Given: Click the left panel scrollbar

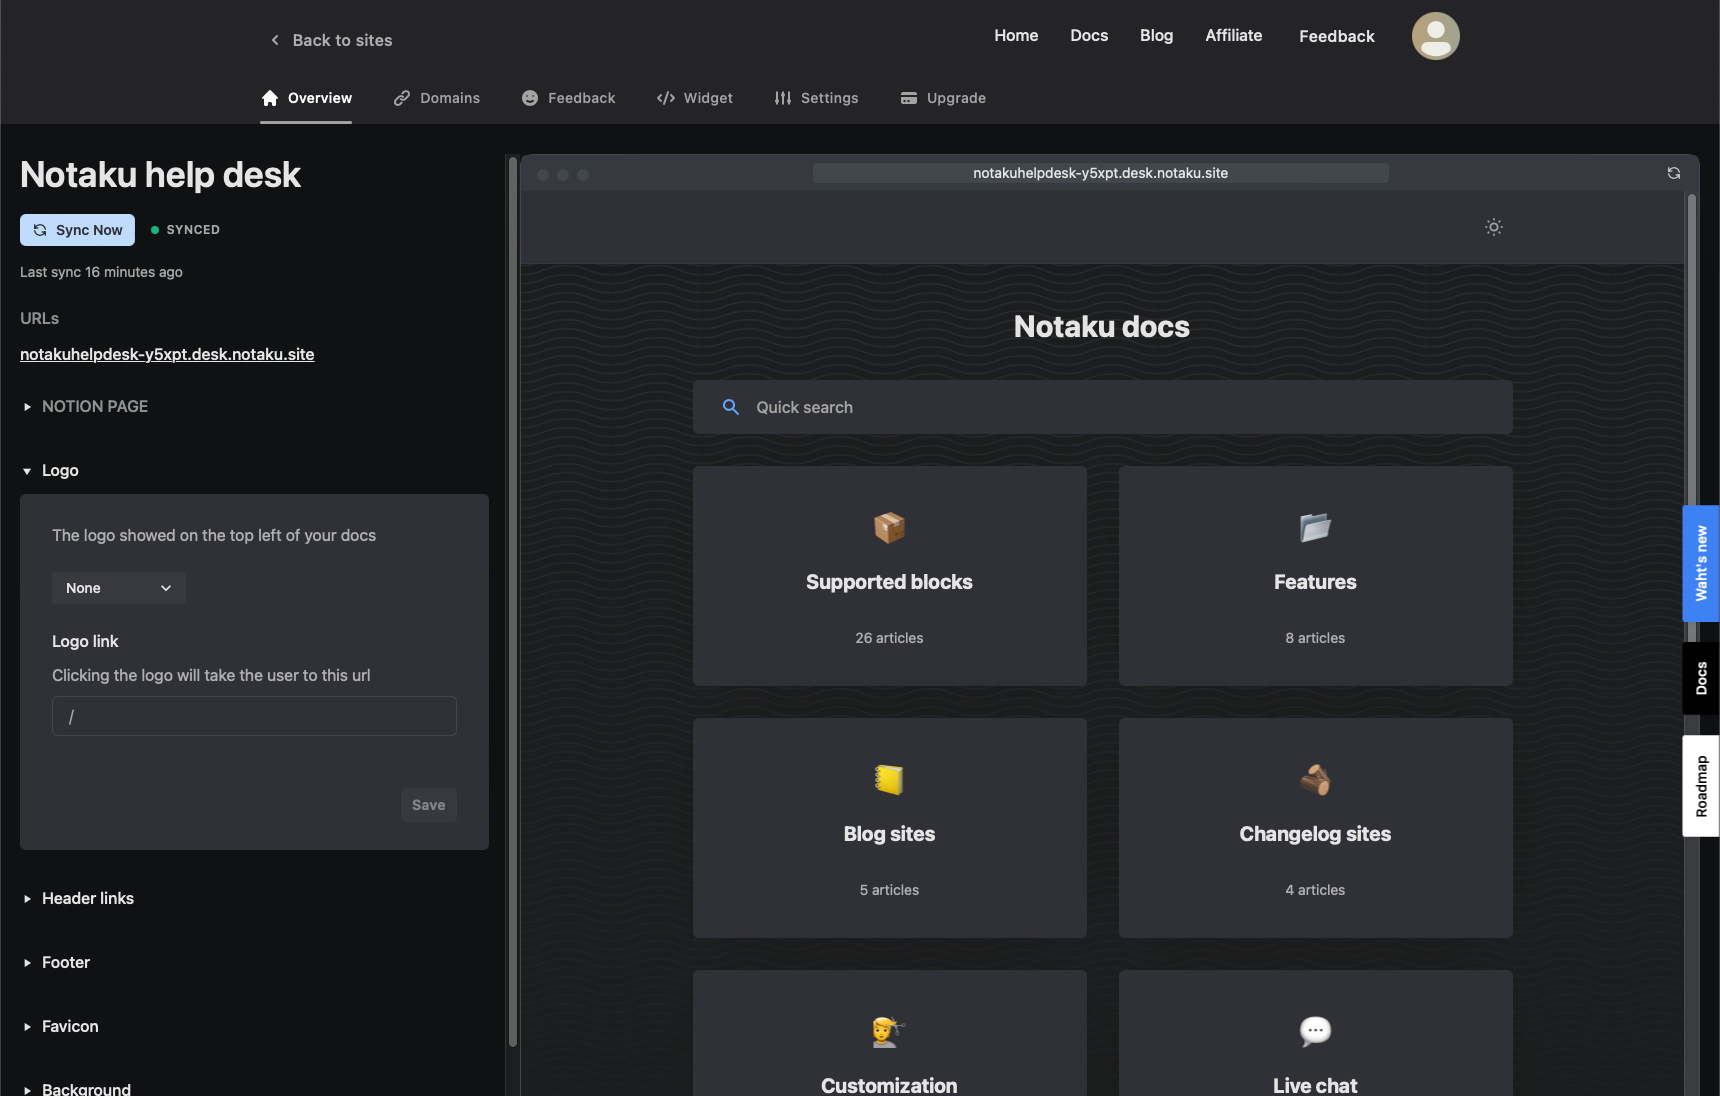Looking at the screenshot, I should tap(513, 600).
